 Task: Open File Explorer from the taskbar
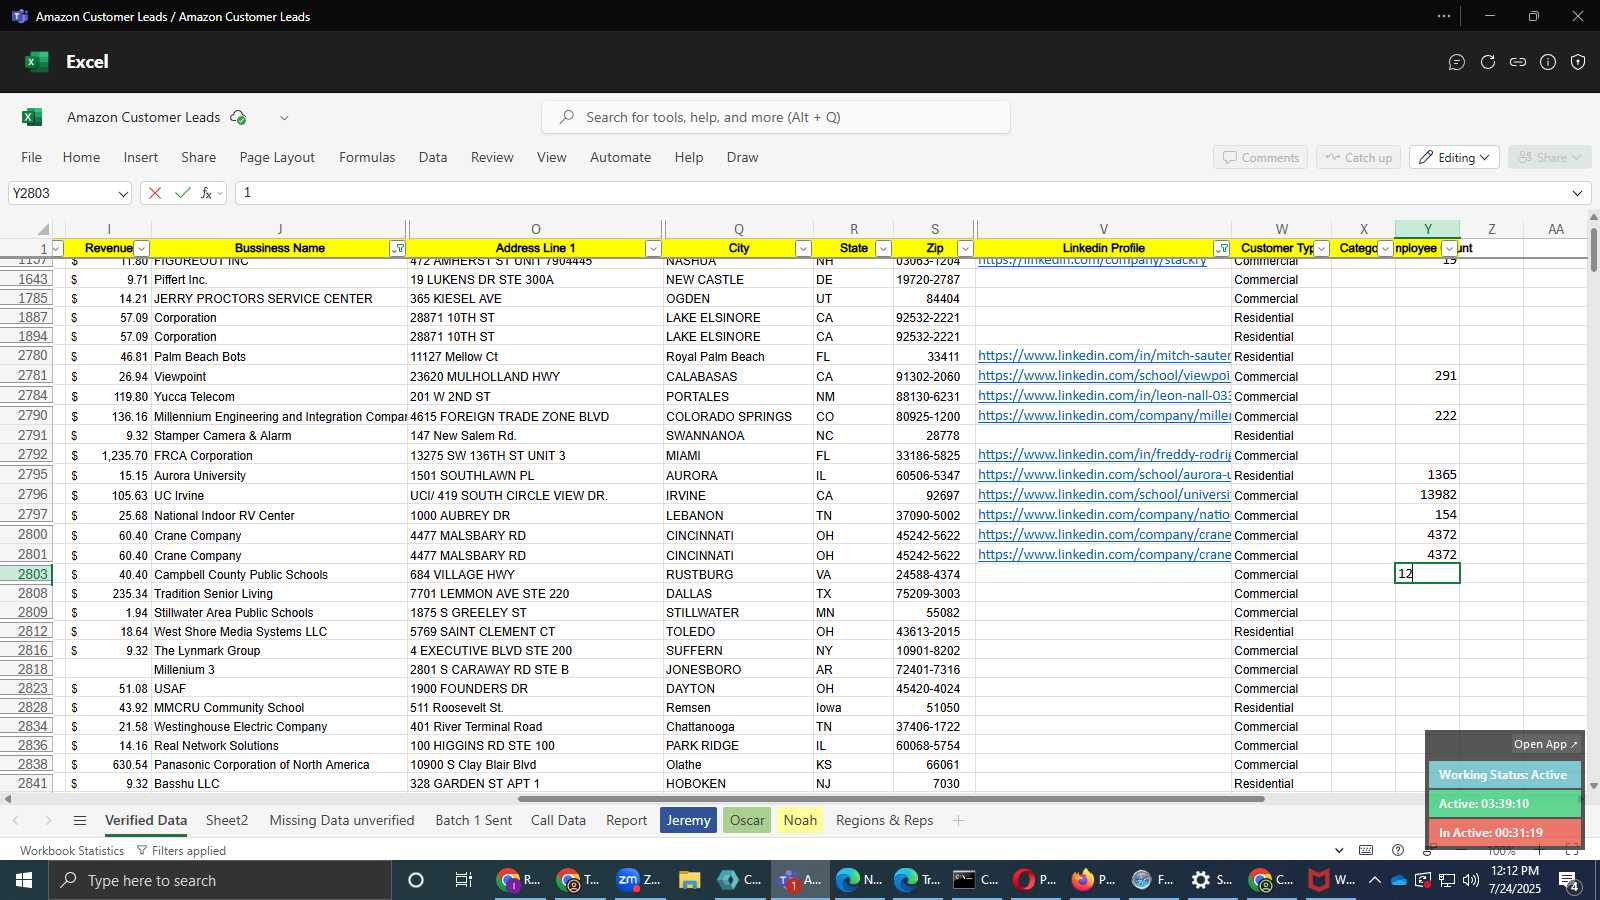coord(689,880)
